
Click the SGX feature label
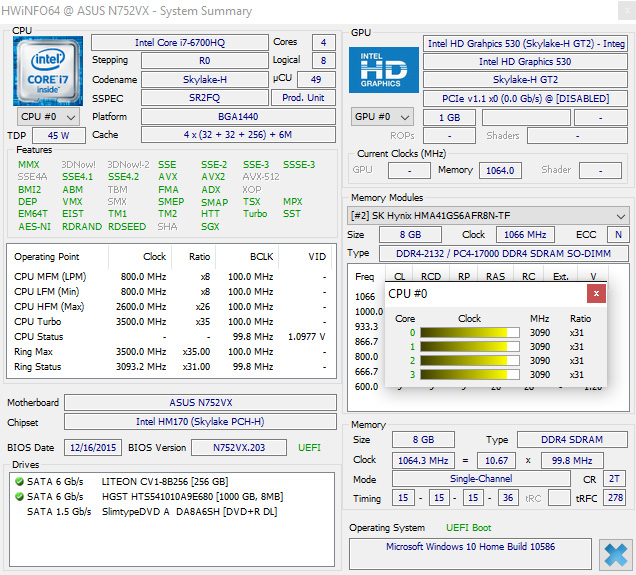pos(210,227)
